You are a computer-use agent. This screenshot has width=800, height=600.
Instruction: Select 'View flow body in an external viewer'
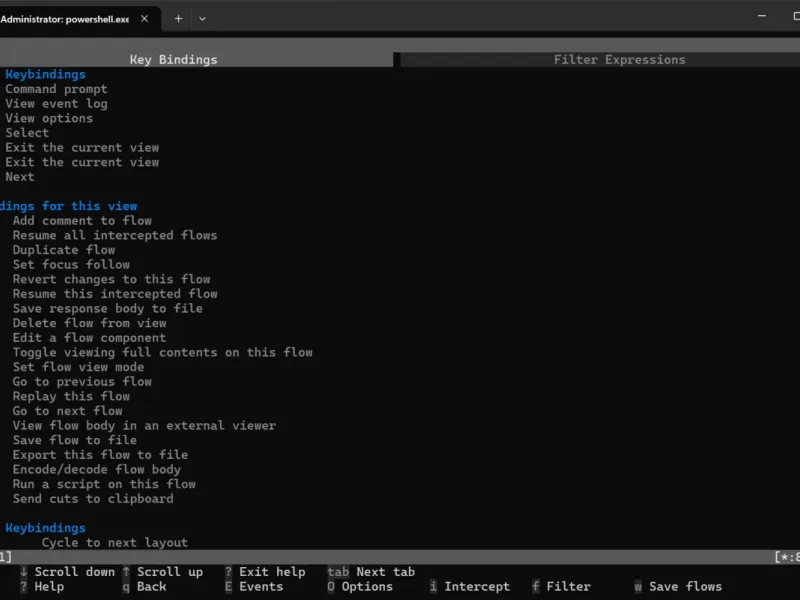click(144, 426)
